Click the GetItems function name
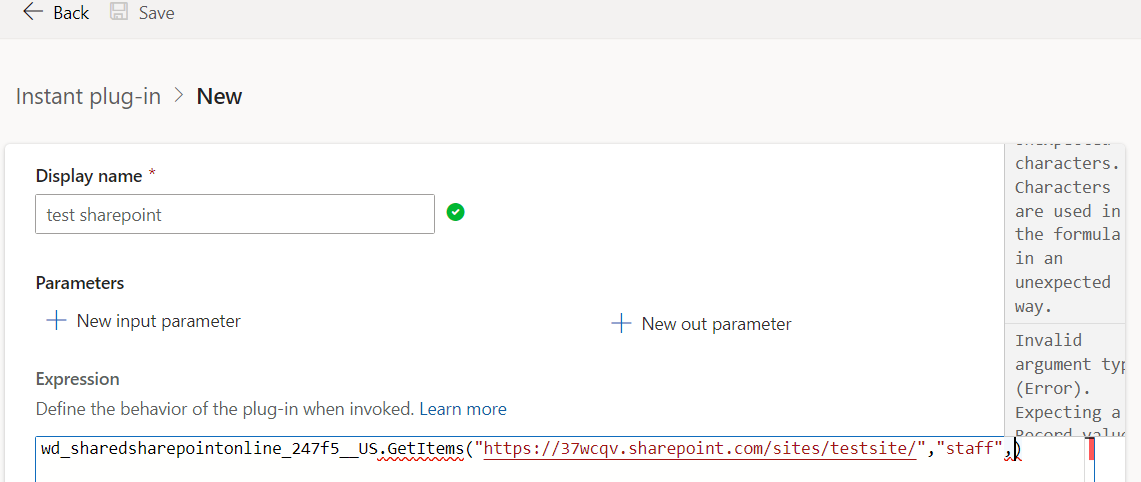1141x482 pixels. point(427,449)
